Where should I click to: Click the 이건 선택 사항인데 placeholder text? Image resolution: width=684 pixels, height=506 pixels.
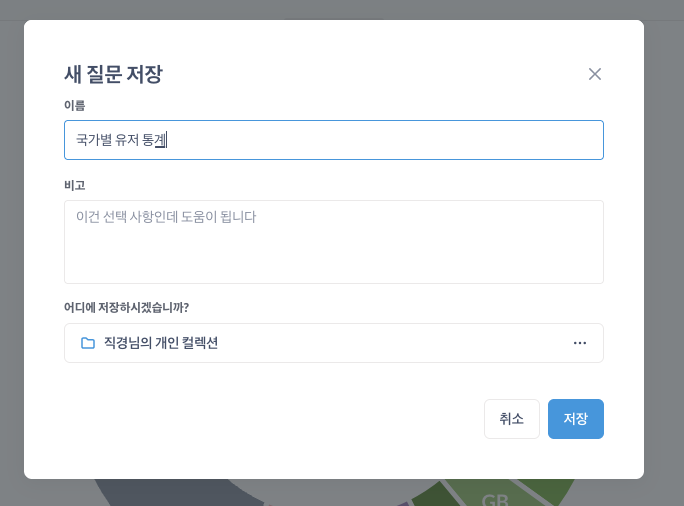tap(166, 216)
